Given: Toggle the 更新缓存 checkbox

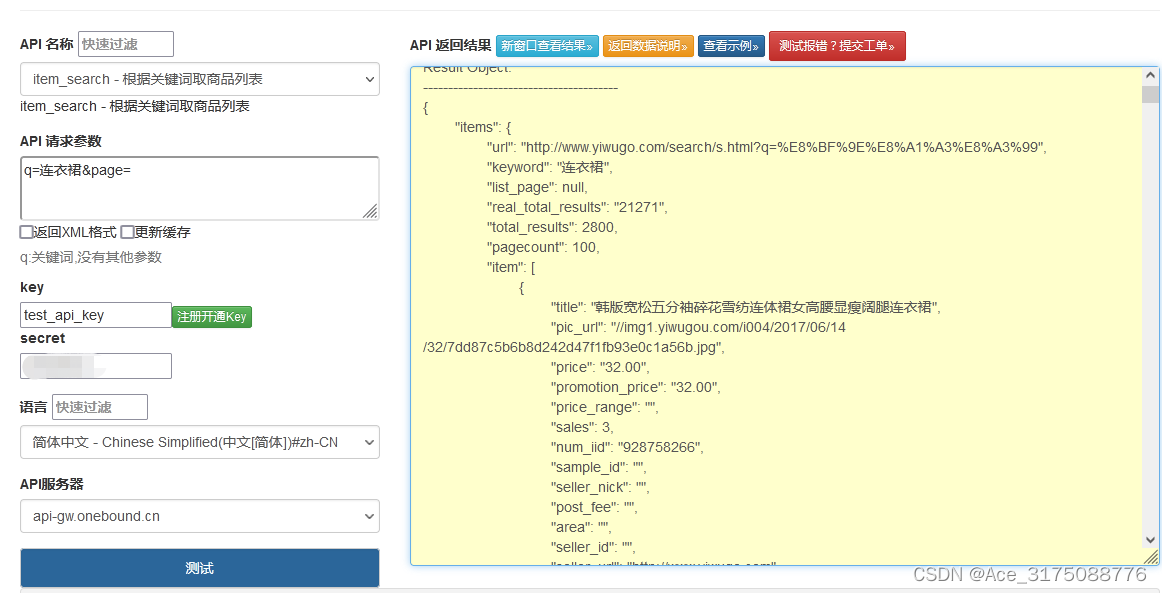Looking at the screenshot, I should pos(127,232).
